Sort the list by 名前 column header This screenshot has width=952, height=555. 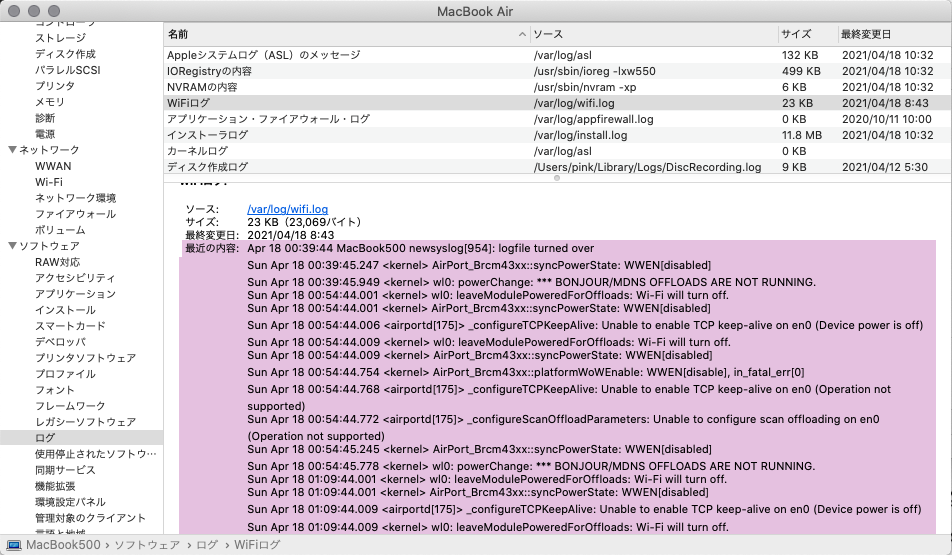pos(340,34)
